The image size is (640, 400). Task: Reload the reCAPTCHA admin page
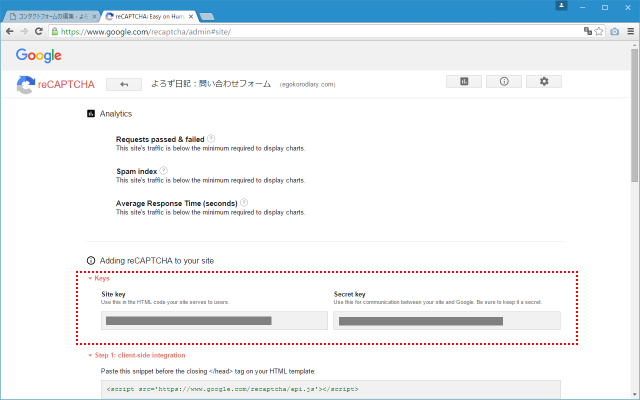click(38, 31)
